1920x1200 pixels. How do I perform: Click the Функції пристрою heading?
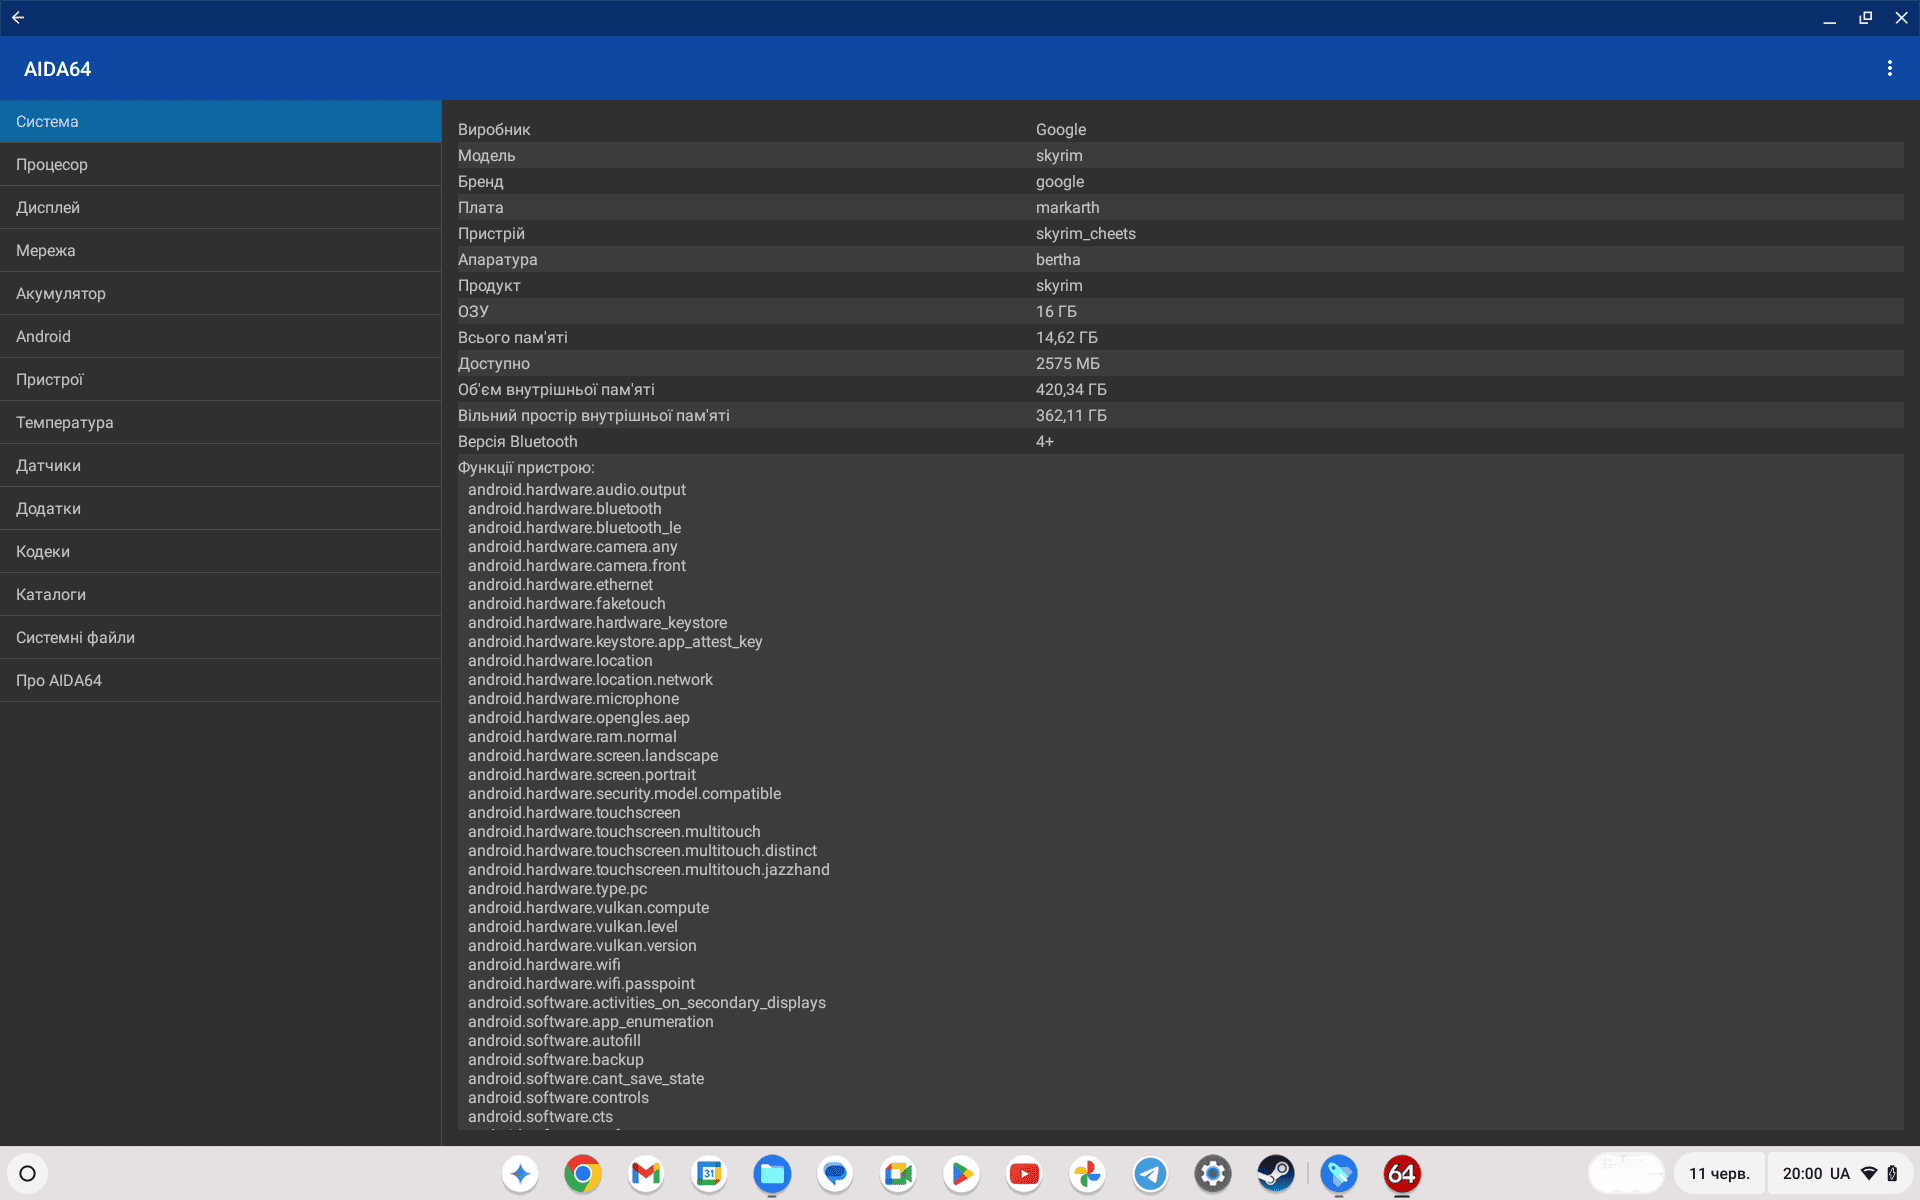pos(526,467)
